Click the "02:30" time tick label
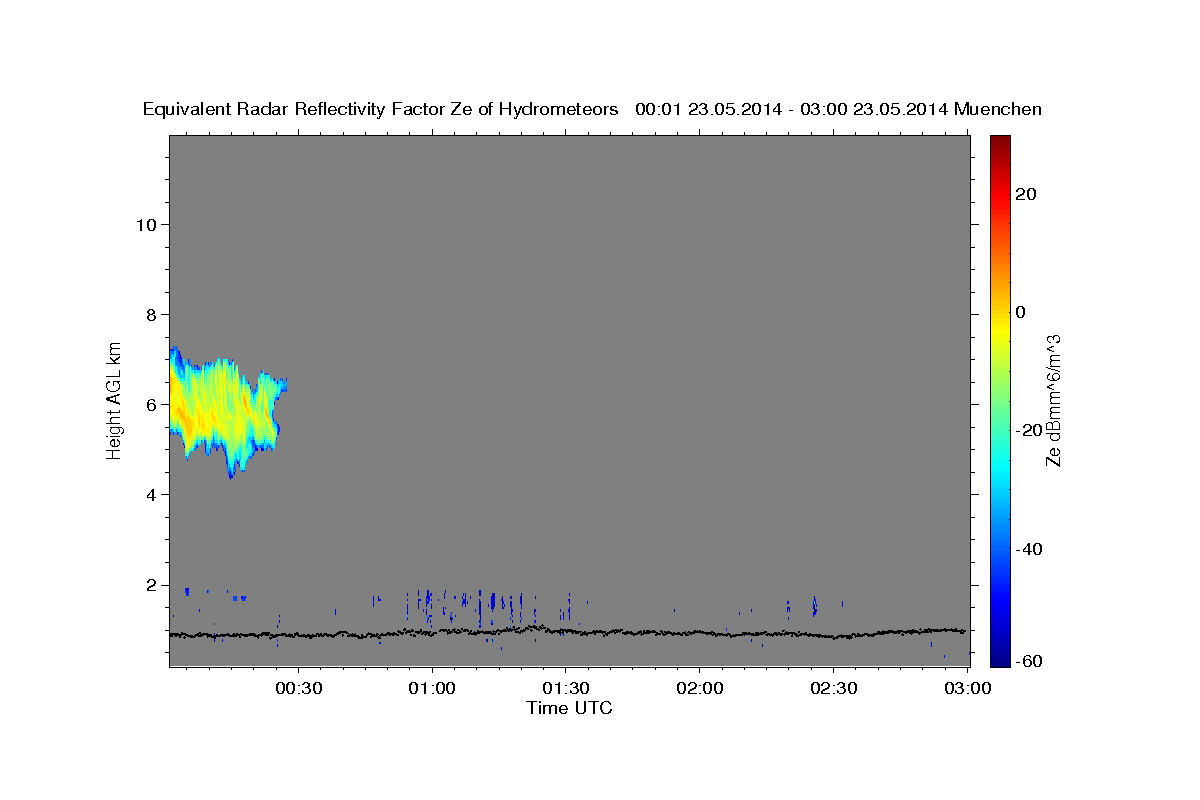1200x800 pixels. [832, 689]
